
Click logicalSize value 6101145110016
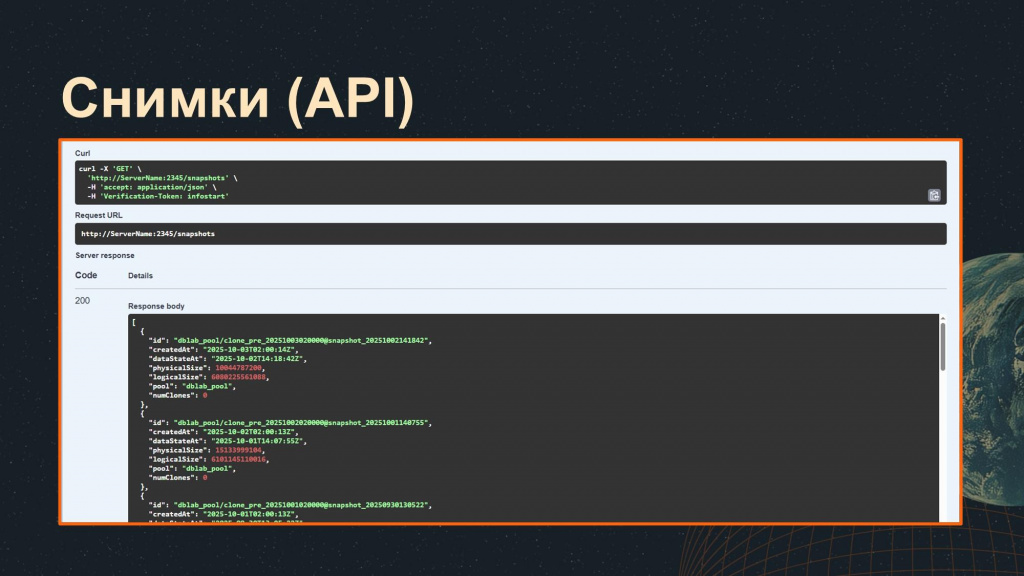point(238,459)
